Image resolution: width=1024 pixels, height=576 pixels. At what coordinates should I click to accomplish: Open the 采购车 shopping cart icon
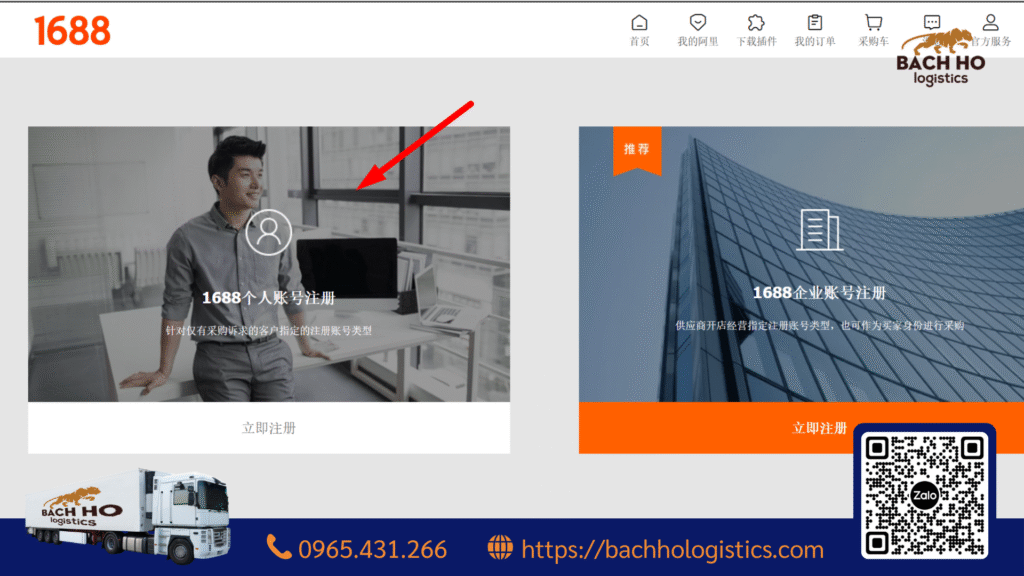point(873,23)
